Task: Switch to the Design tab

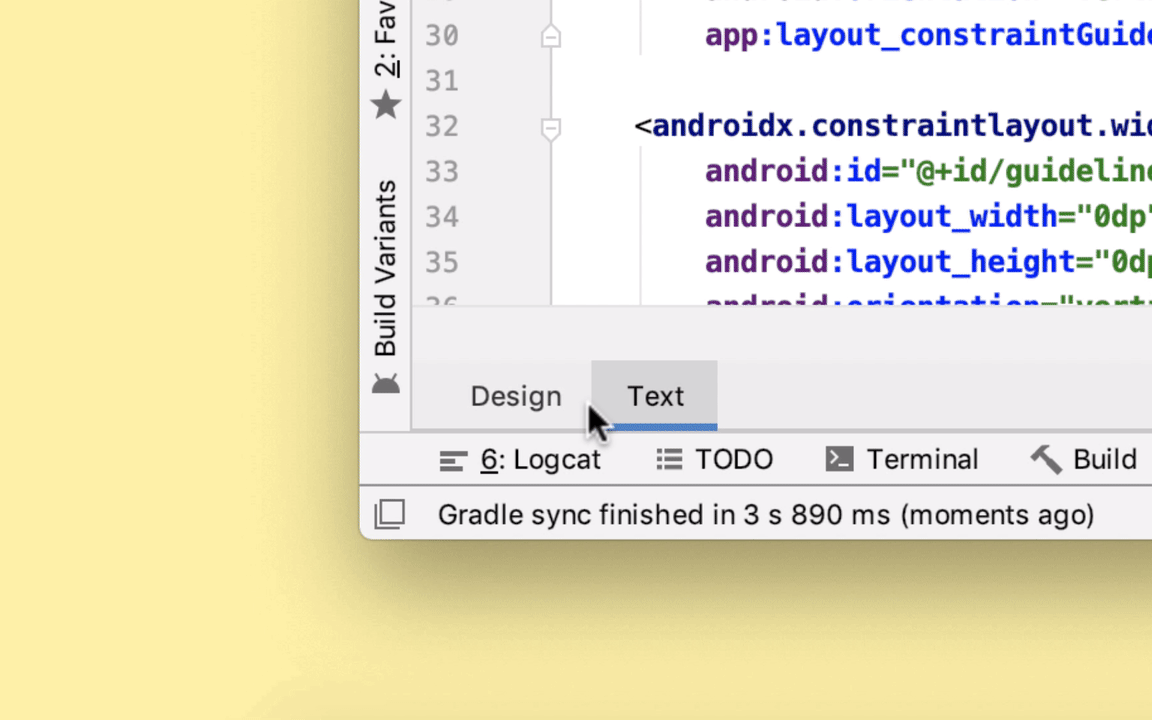Action: tap(516, 396)
